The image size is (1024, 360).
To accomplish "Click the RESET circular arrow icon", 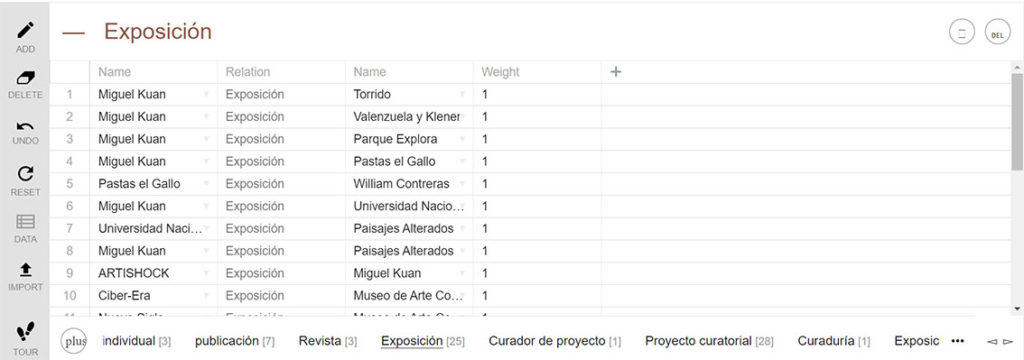I will [x=25, y=174].
